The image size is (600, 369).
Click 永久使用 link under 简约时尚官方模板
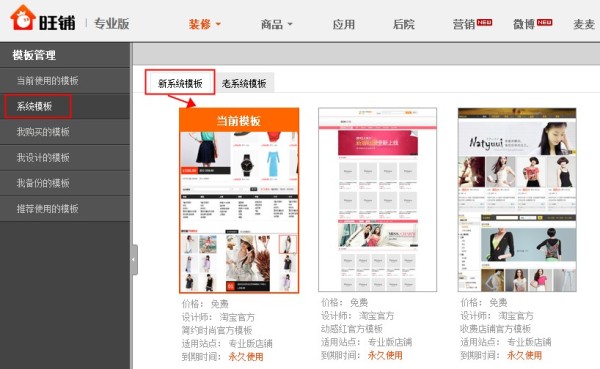(246, 357)
